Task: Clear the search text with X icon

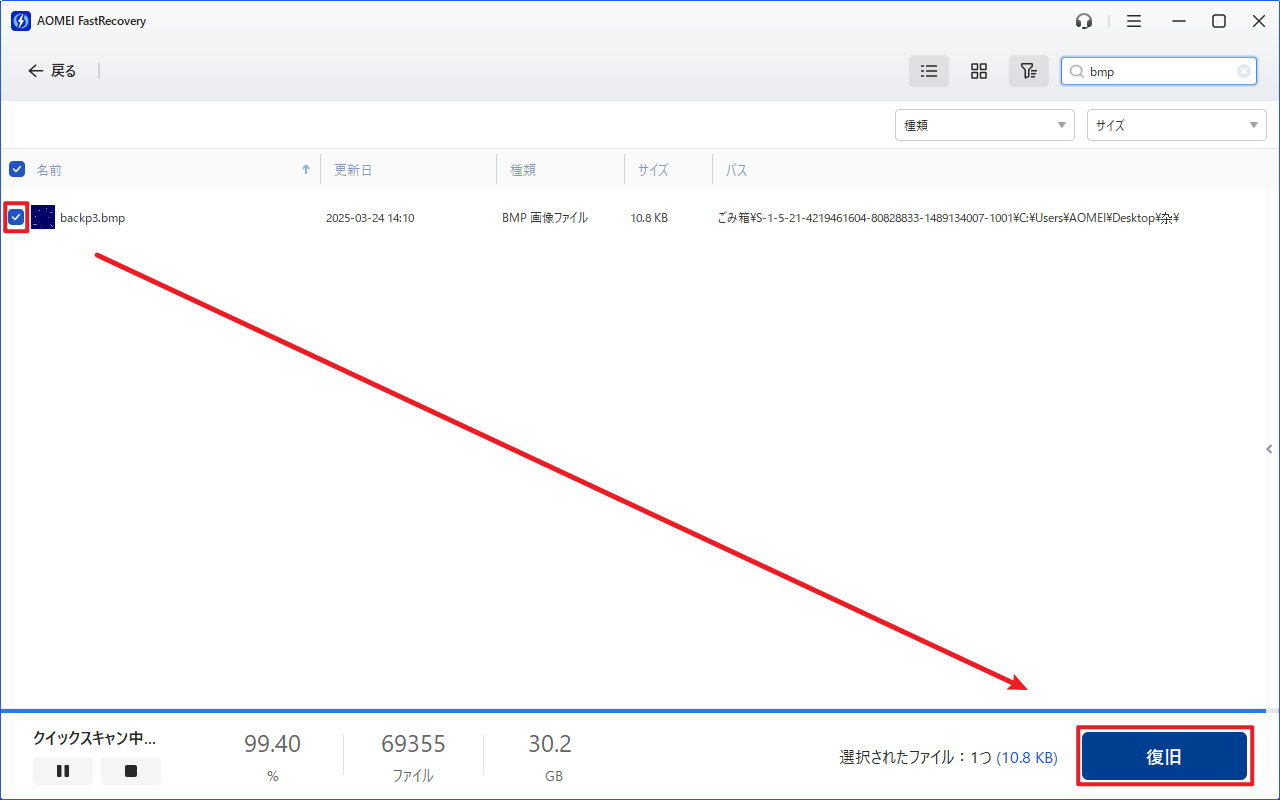Action: click(x=1243, y=71)
